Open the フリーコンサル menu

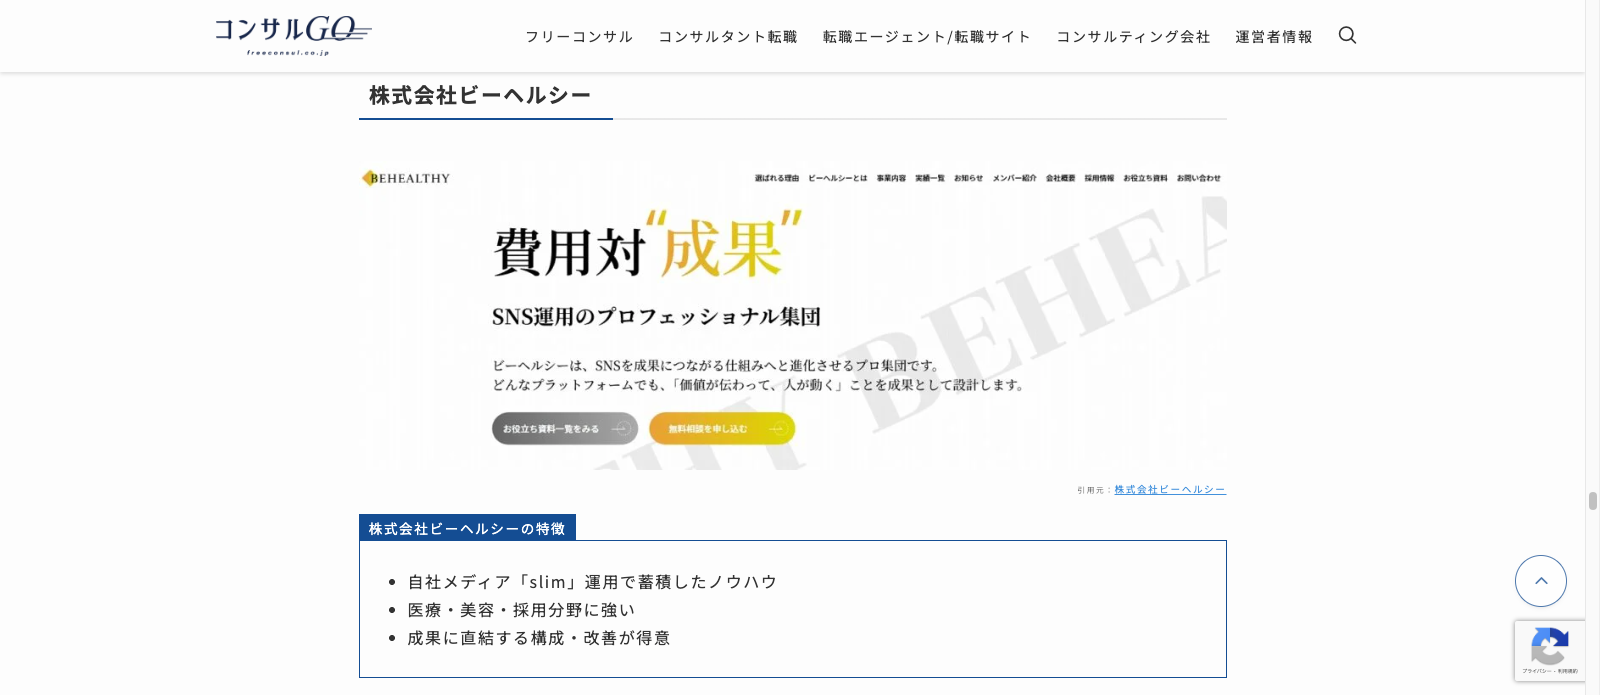coord(579,37)
